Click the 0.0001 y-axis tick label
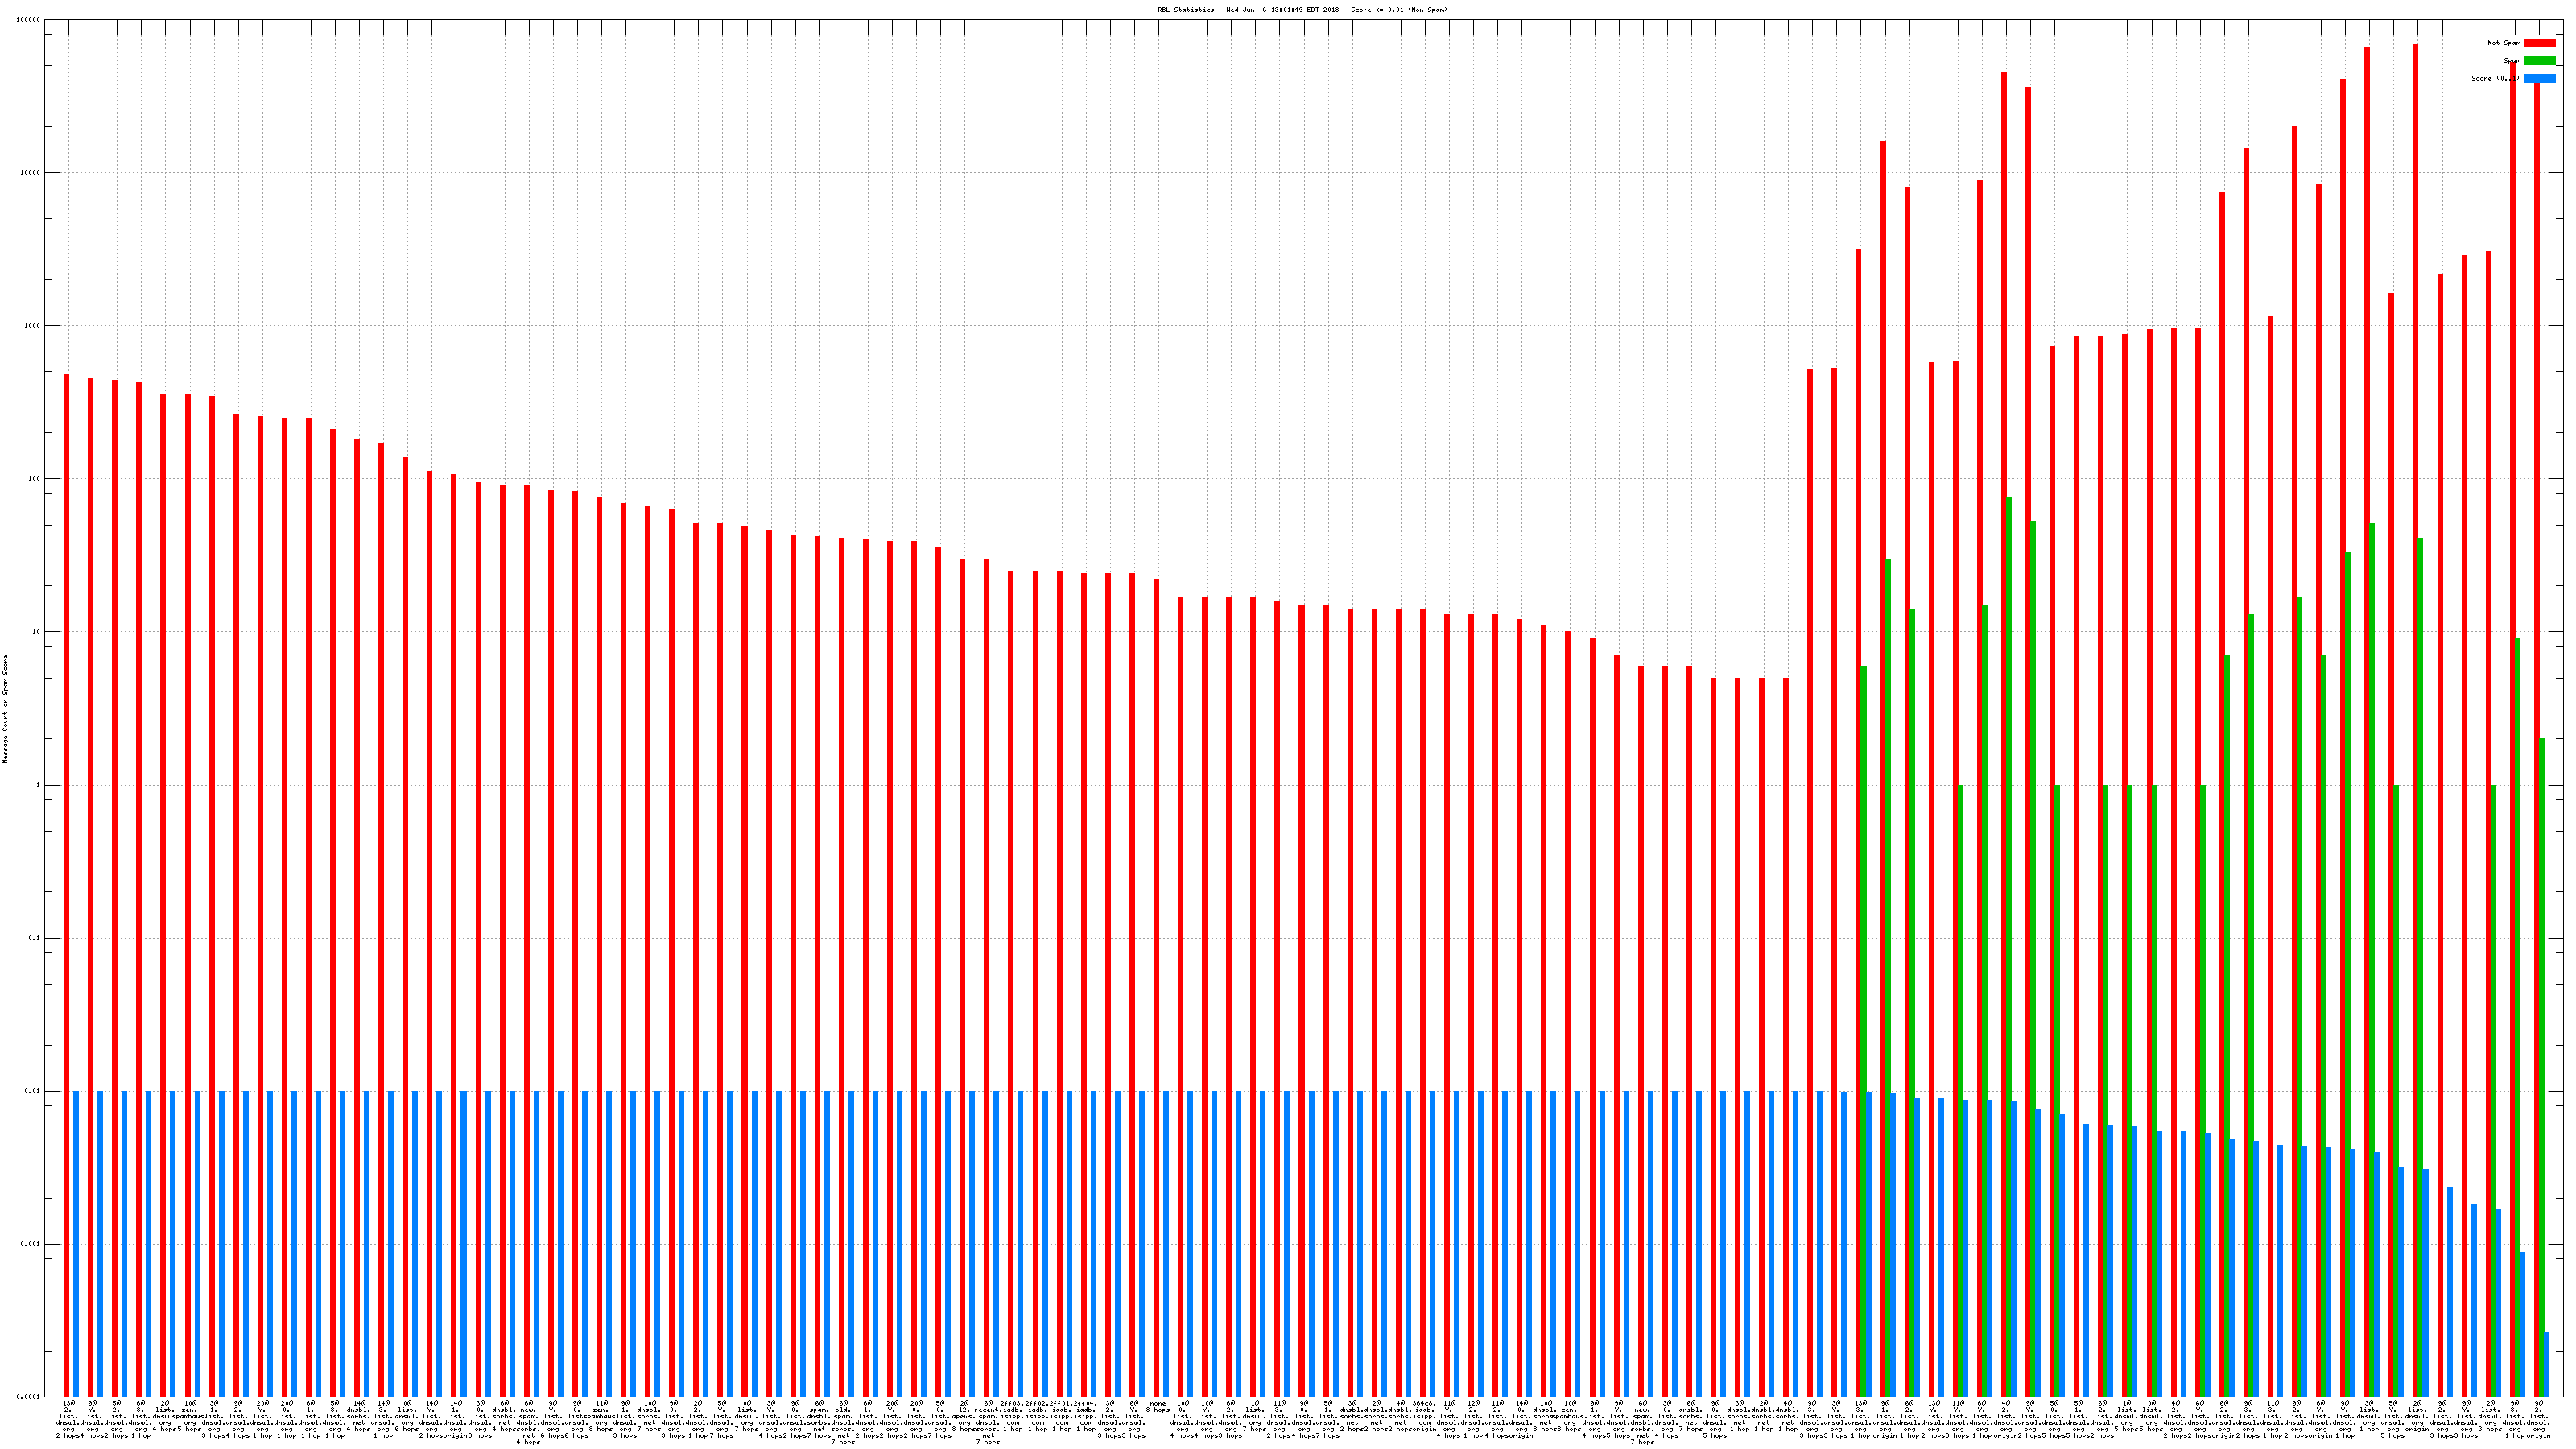The image size is (2576, 1449). (x=29, y=1397)
